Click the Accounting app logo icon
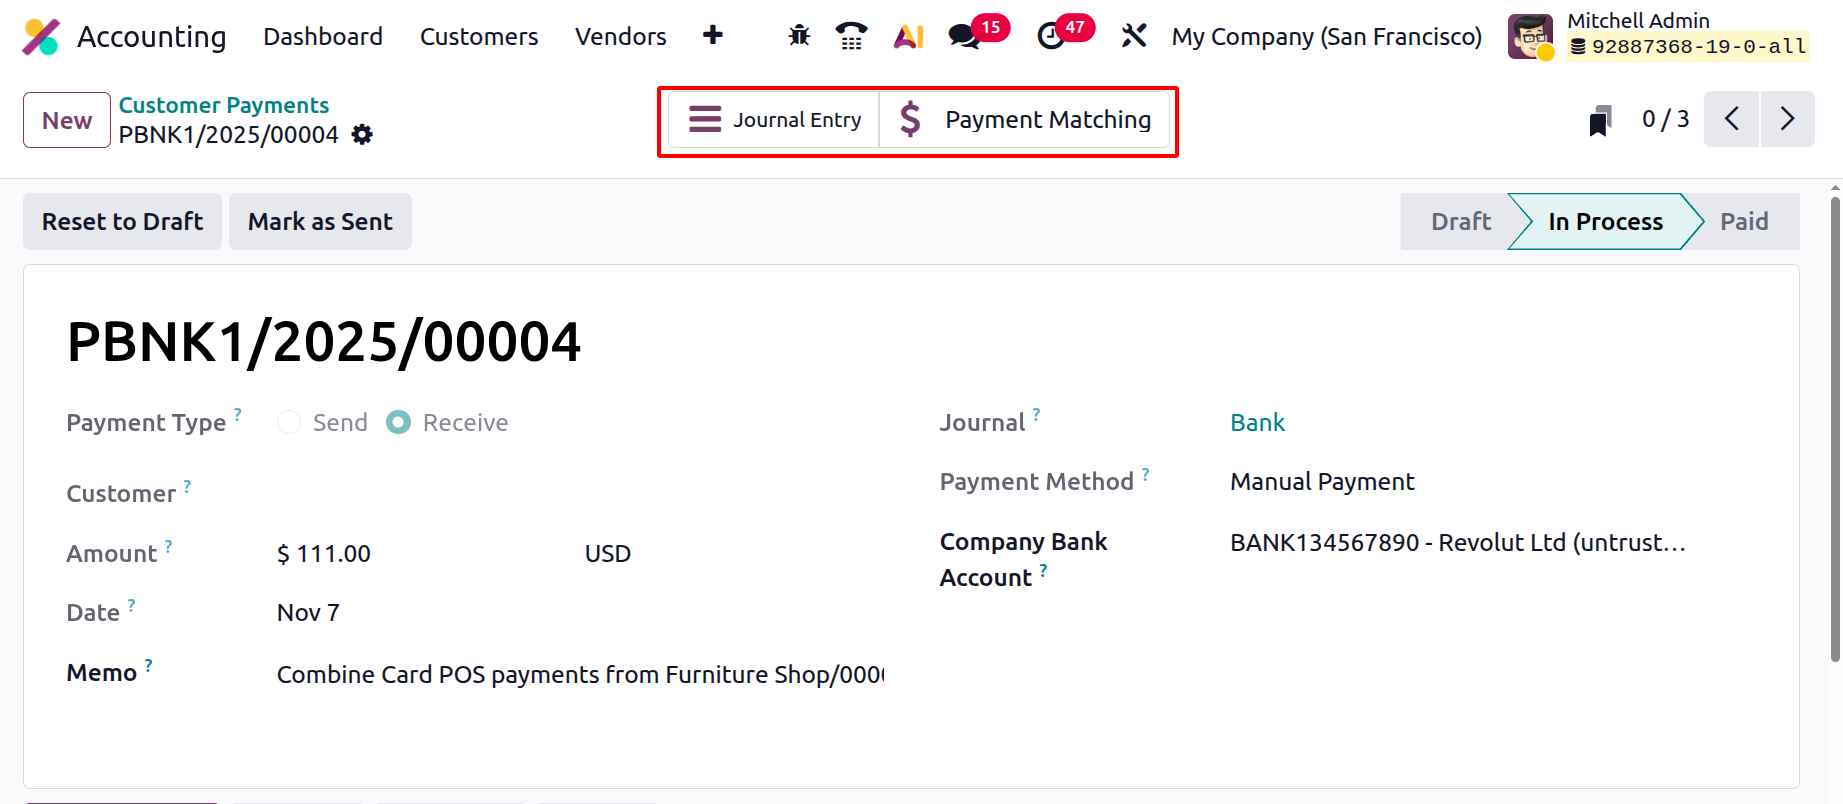 [x=41, y=37]
